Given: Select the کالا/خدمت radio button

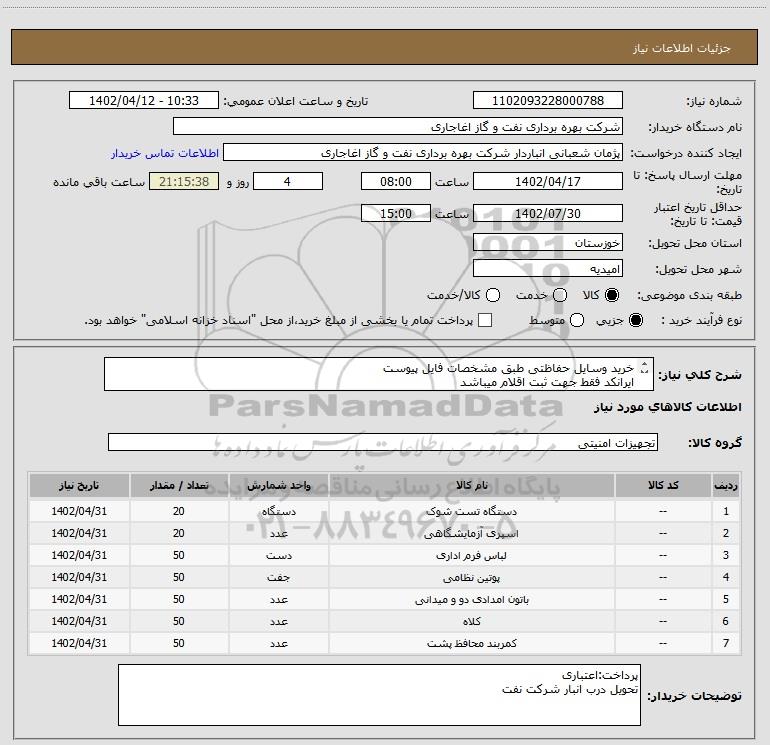Looking at the screenshot, I should click(x=493, y=295).
